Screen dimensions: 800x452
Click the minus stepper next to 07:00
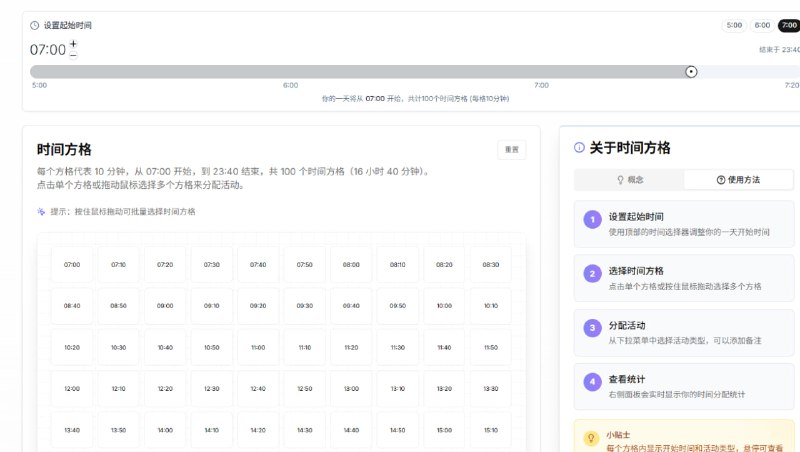click(x=73, y=55)
